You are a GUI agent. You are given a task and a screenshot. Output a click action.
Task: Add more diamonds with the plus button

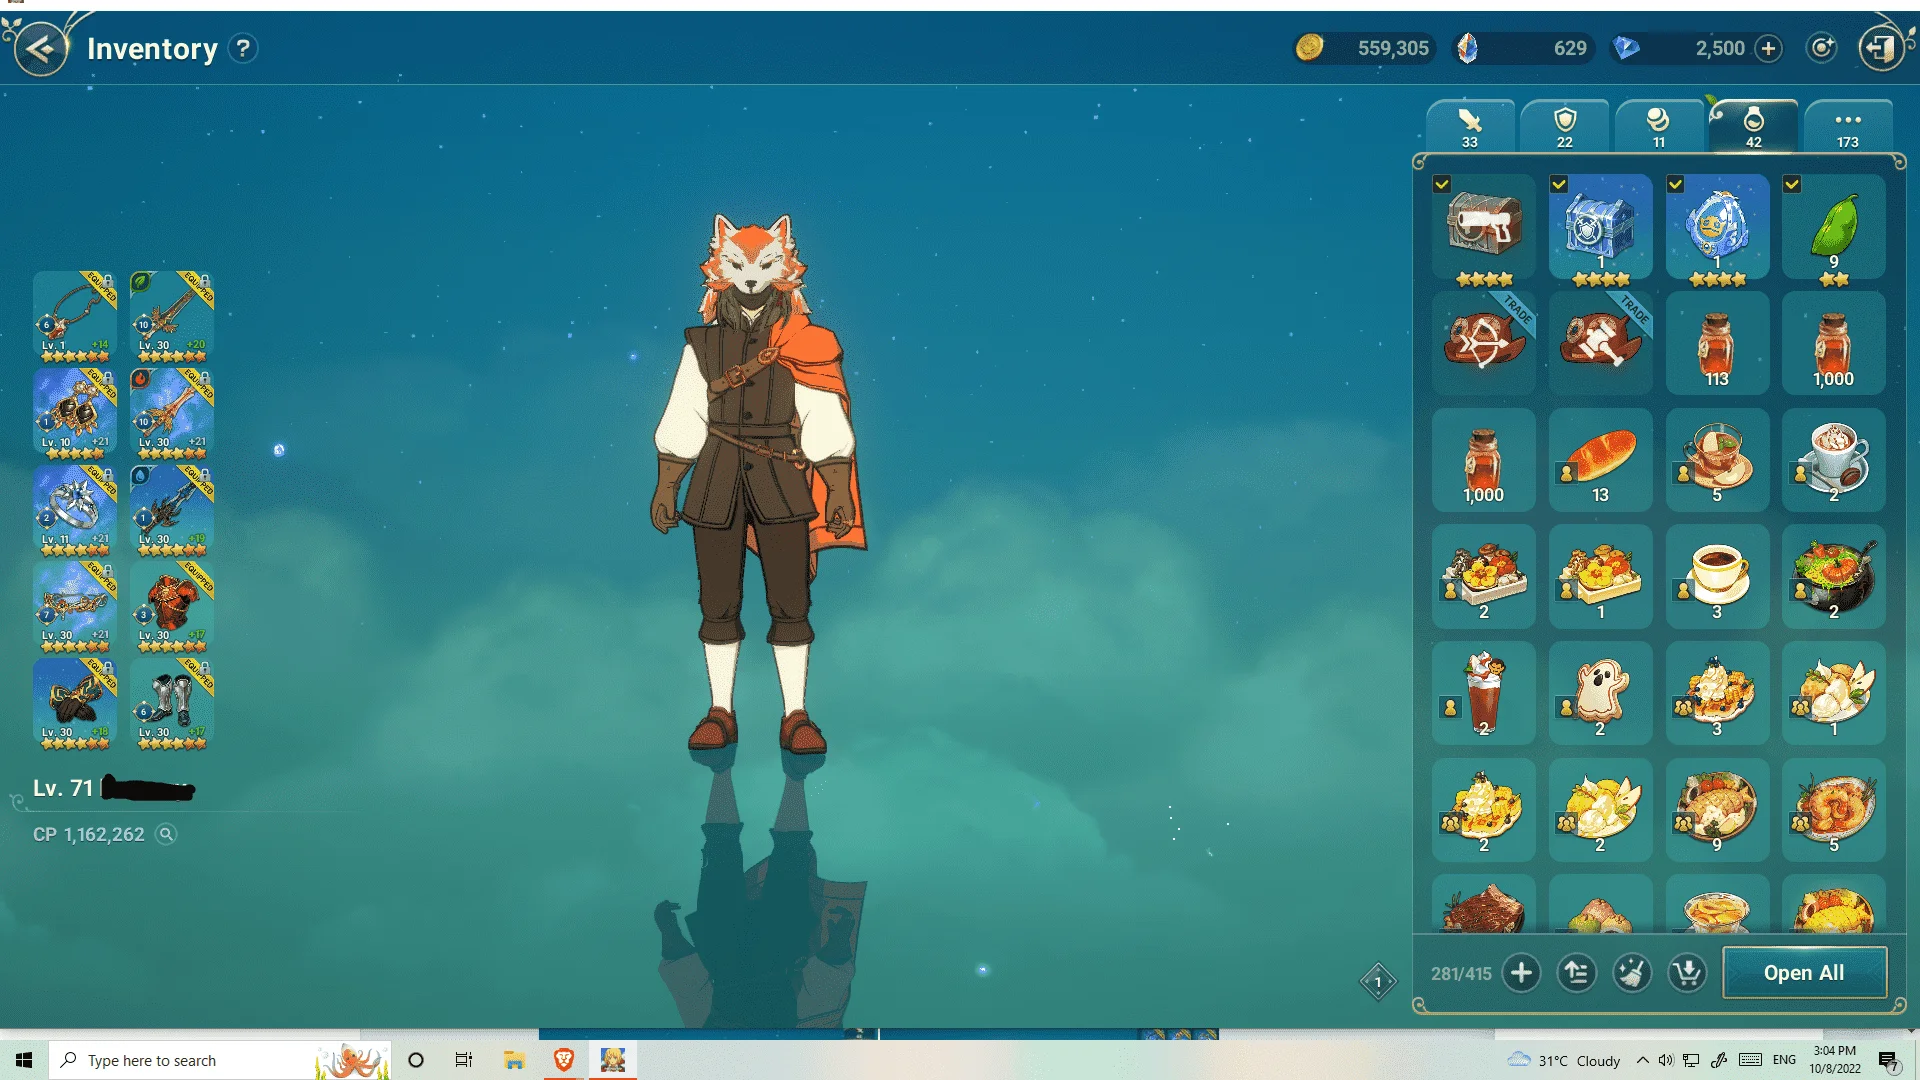[x=1768, y=48]
